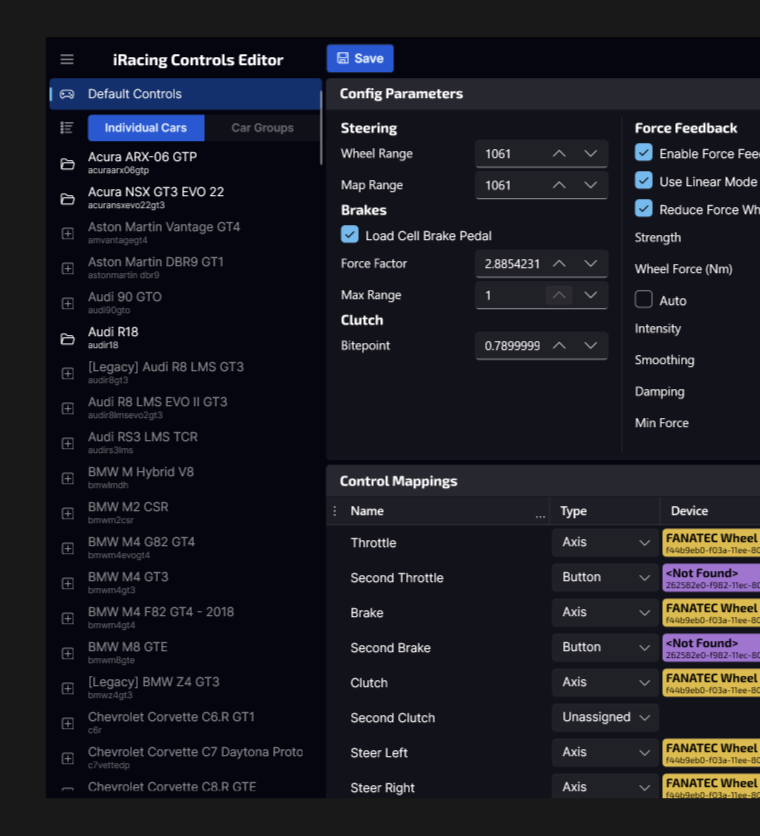Click folder icon for Acura ARX-06 GTP

click(x=67, y=164)
